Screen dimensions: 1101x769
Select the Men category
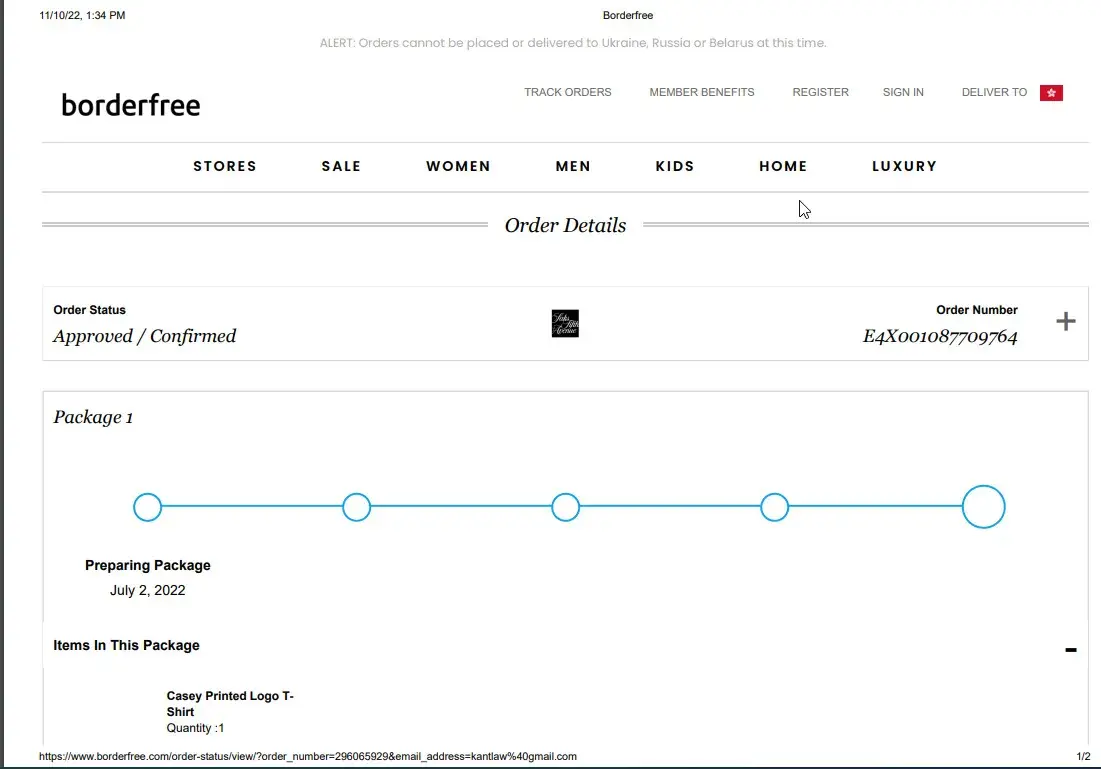[573, 167]
